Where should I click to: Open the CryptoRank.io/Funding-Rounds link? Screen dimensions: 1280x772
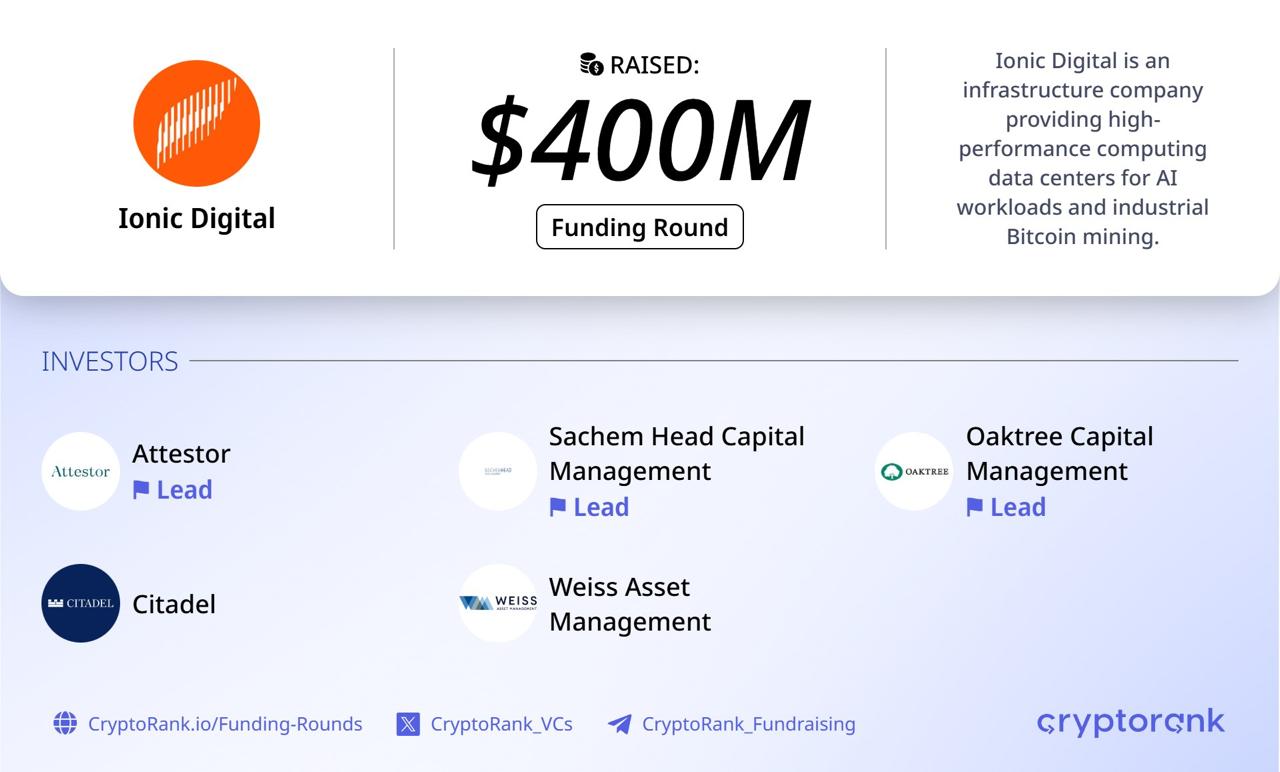point(225,723)
